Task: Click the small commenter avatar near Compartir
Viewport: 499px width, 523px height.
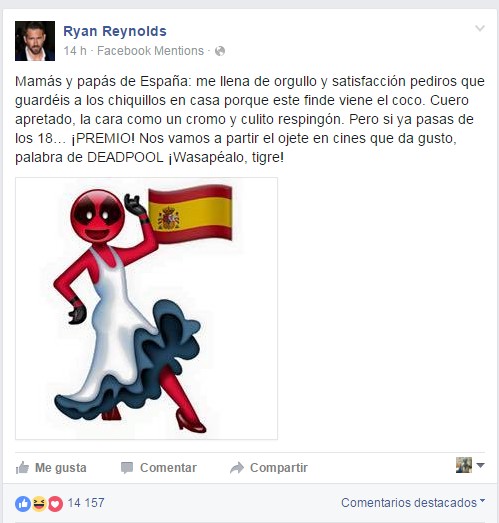Action: click(464, 465)
